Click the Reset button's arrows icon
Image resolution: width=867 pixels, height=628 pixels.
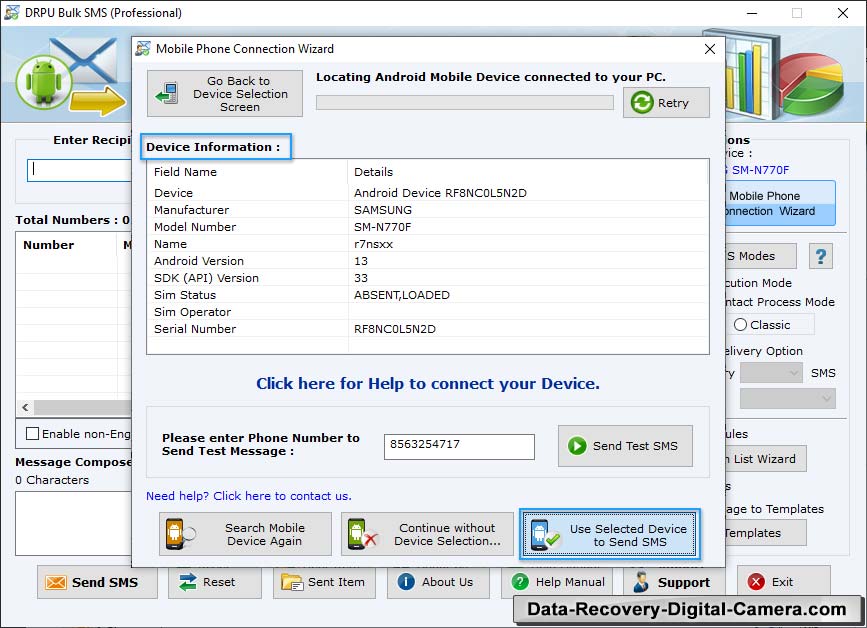click(x=188, y=582)
